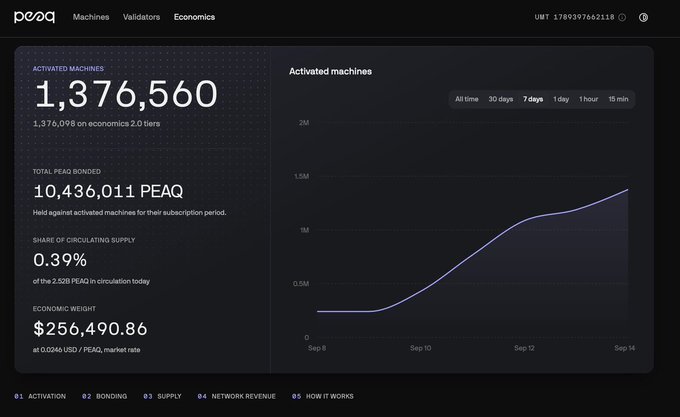Click the UMT info icon

coord(622,17)
